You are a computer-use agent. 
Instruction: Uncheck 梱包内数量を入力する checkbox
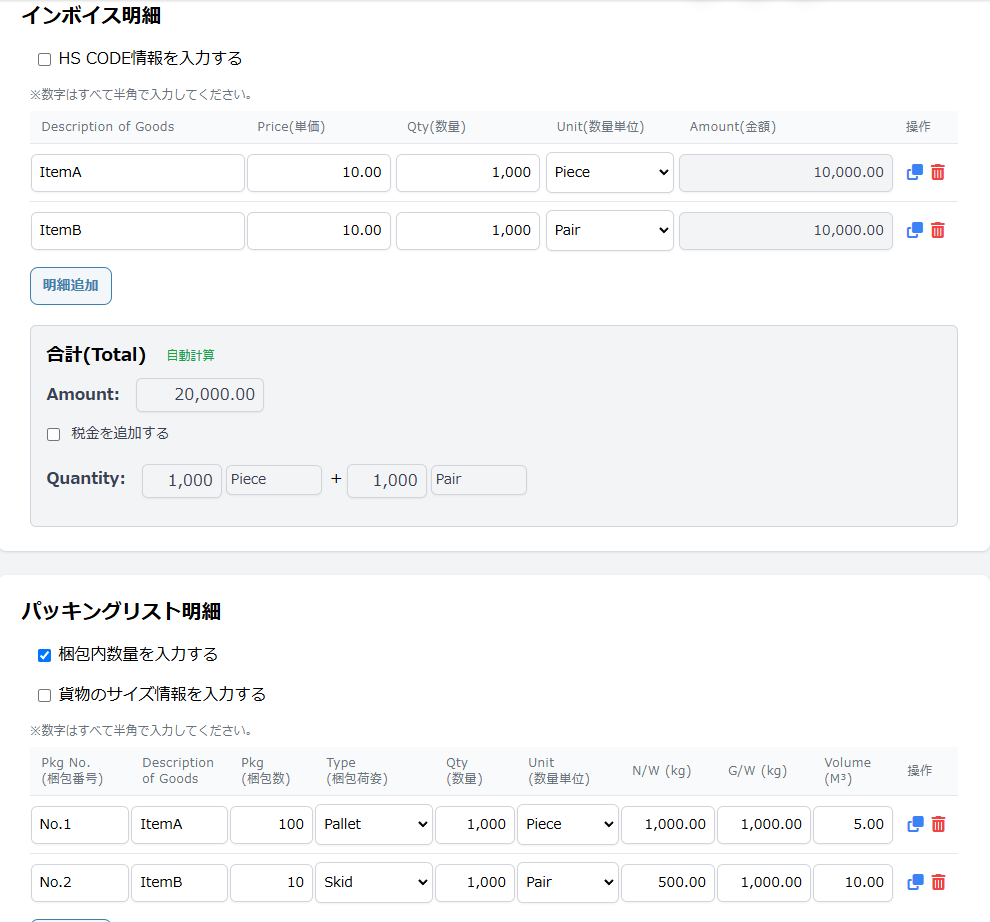(44, 656)
